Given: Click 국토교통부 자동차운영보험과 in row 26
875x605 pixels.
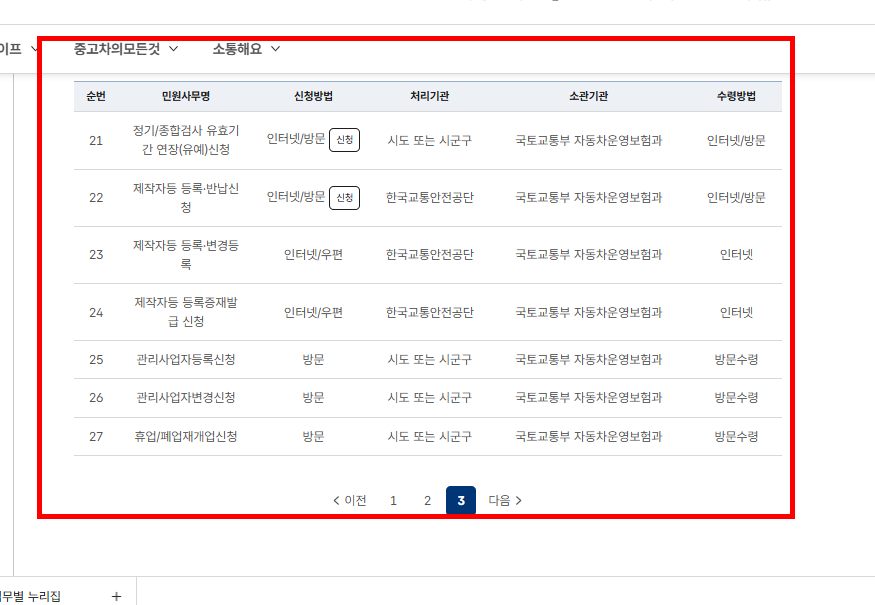Looking at the screenshot, I should (x=588, y=397).
